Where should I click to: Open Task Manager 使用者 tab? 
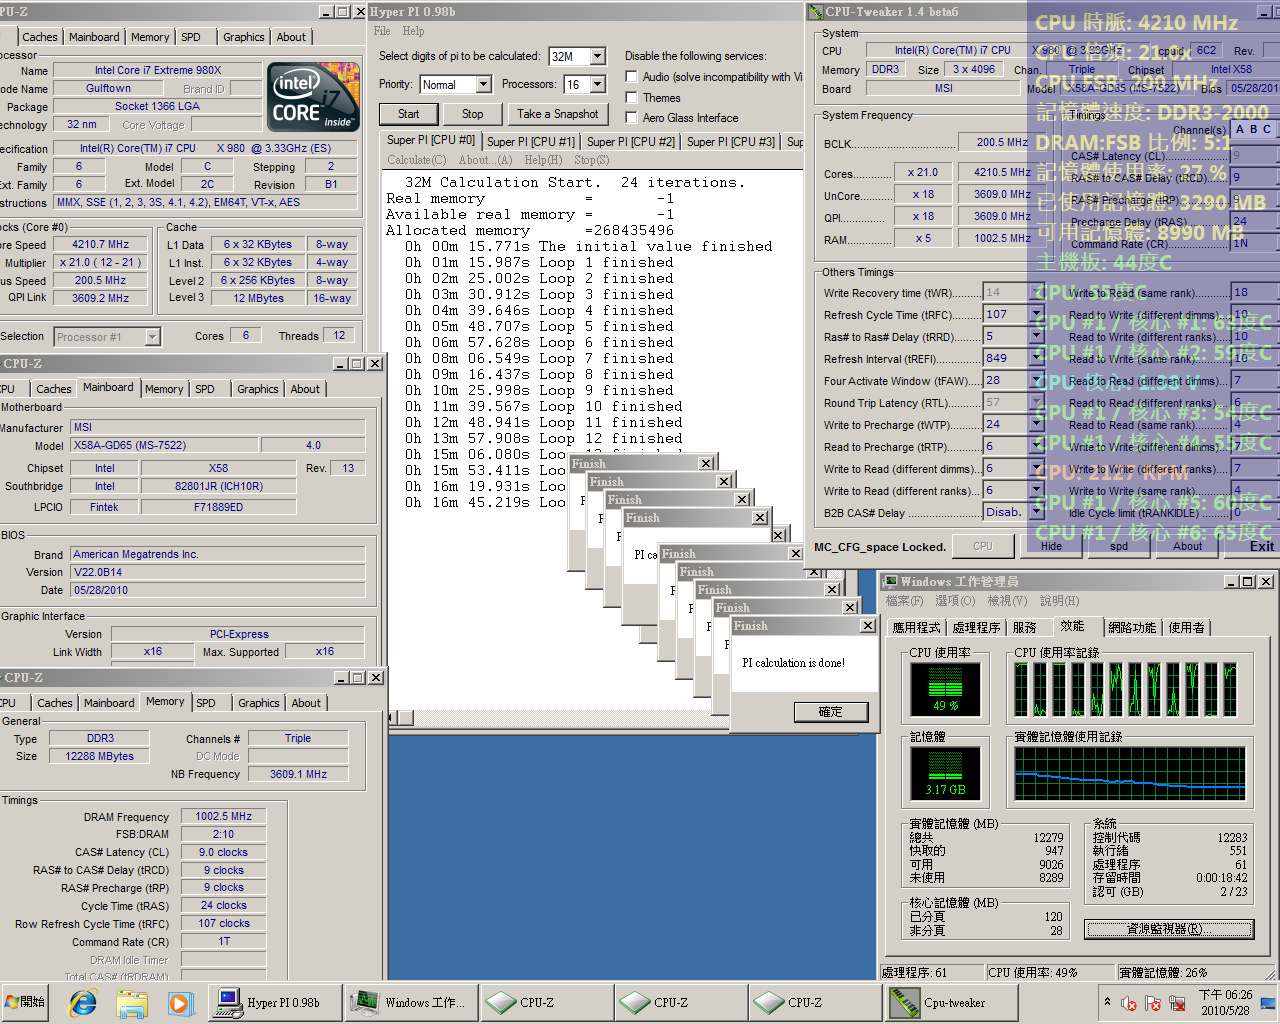(x=1187, y=627)
